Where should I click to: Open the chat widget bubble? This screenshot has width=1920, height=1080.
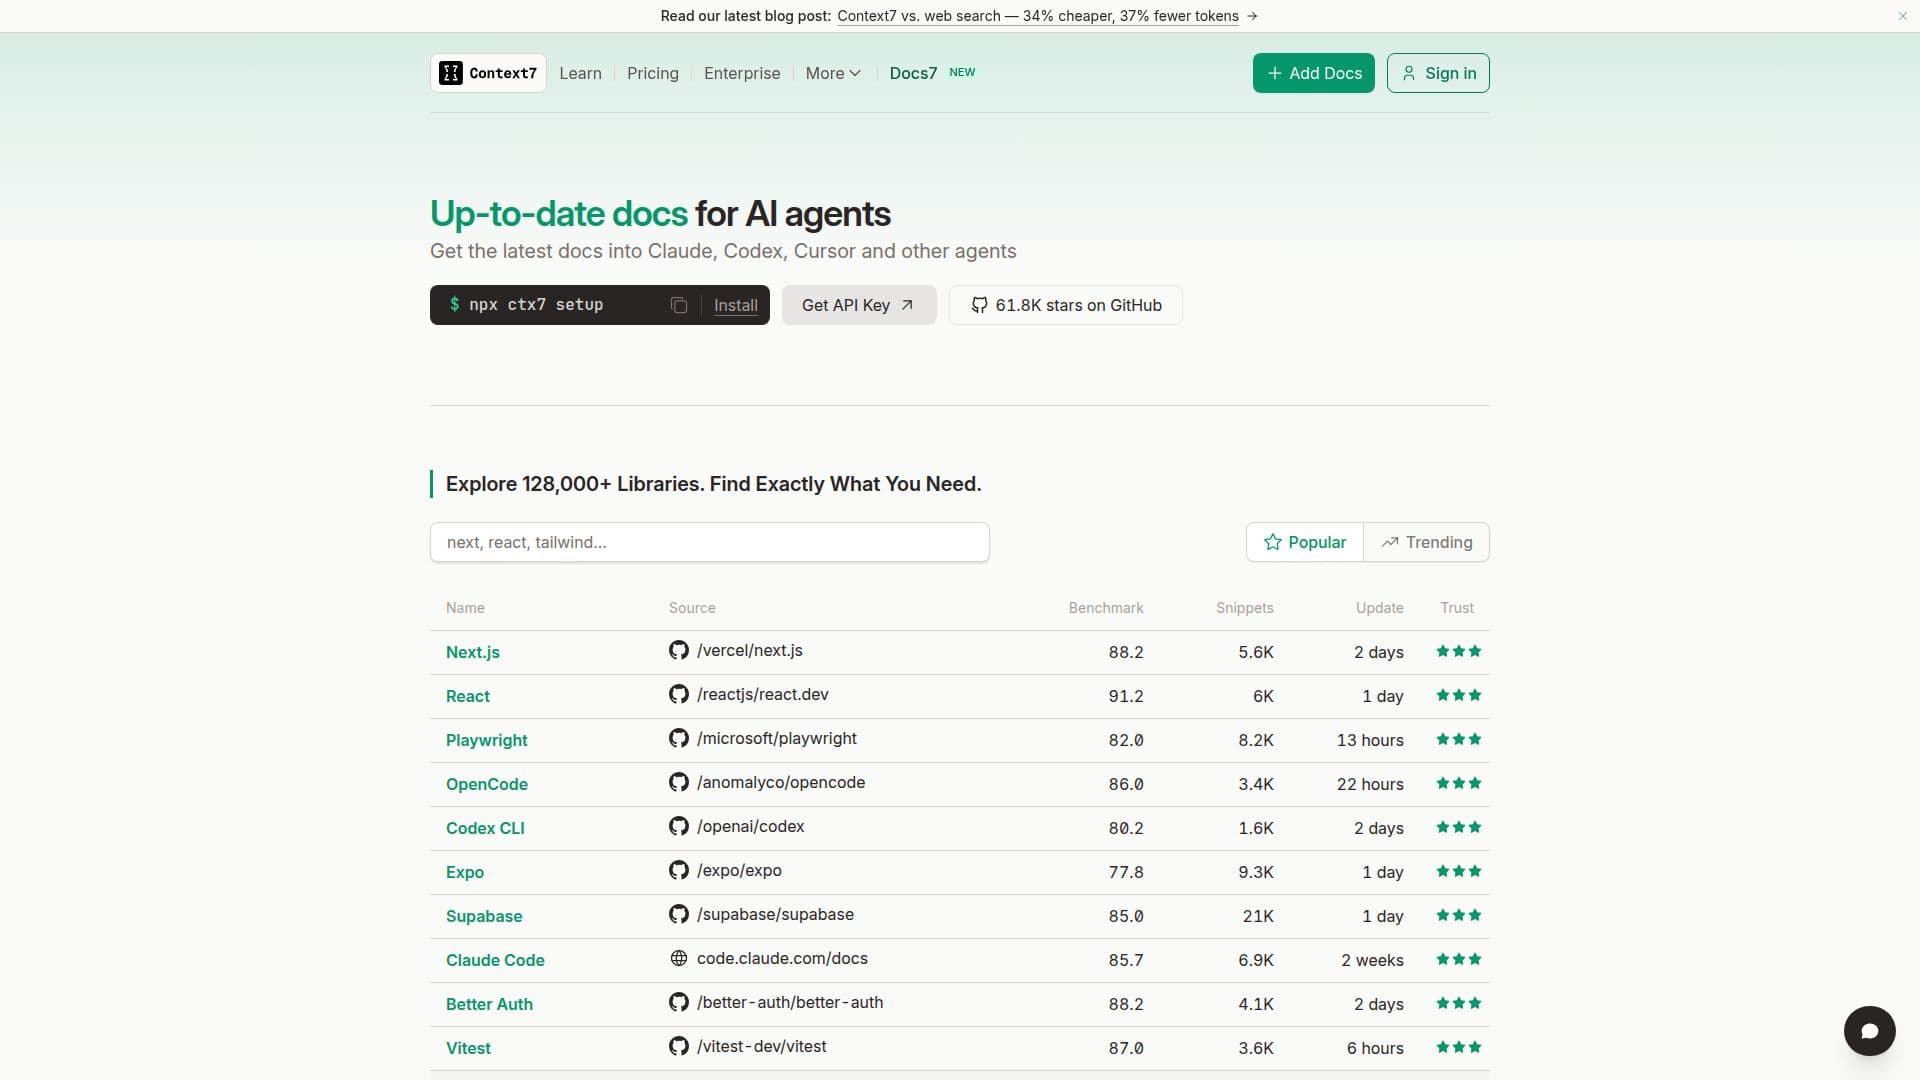[x=1869, y=1031]
